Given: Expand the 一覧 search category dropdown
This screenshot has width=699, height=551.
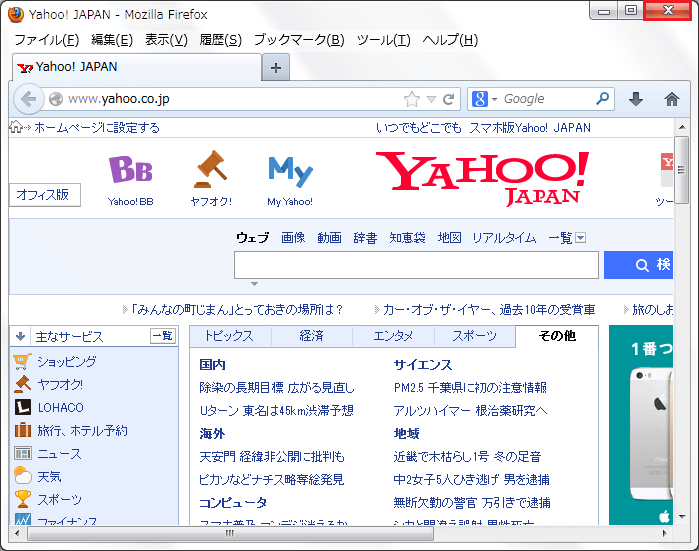Looking at the screenshot, I should coord(580,238).
